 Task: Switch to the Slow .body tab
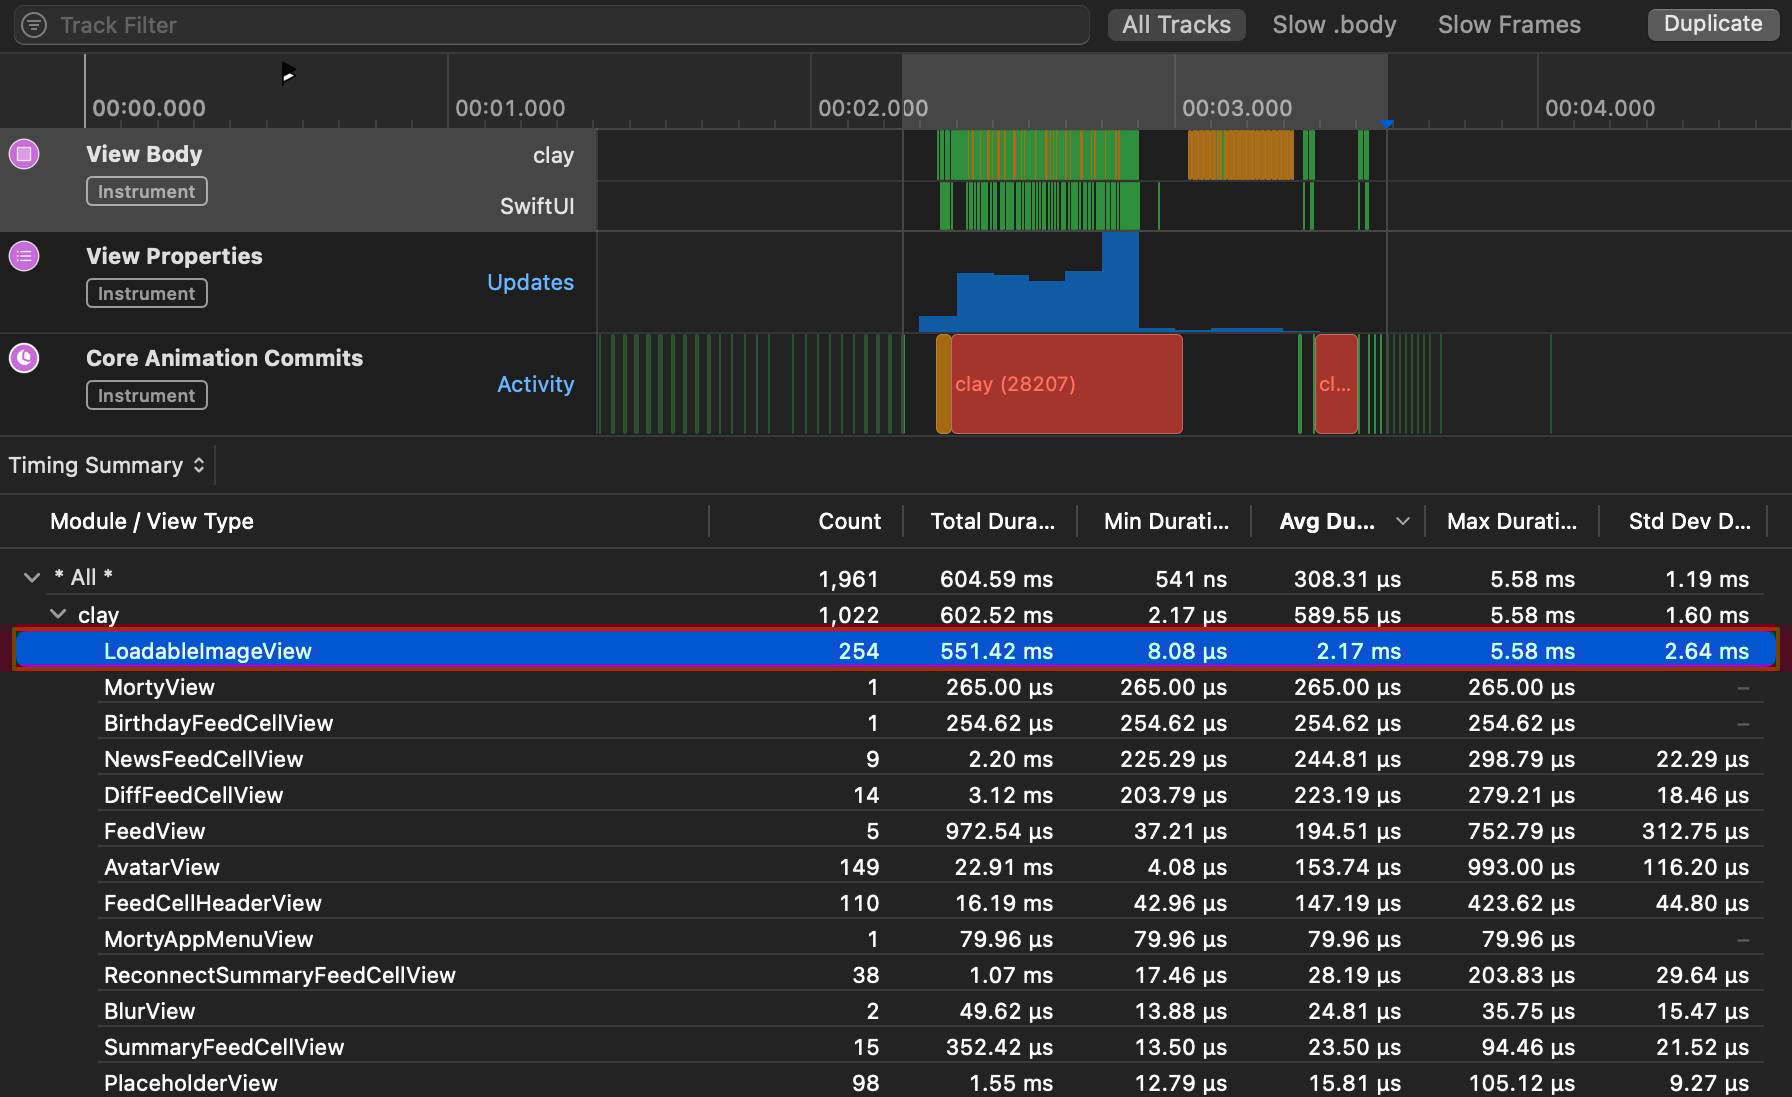1333,25
